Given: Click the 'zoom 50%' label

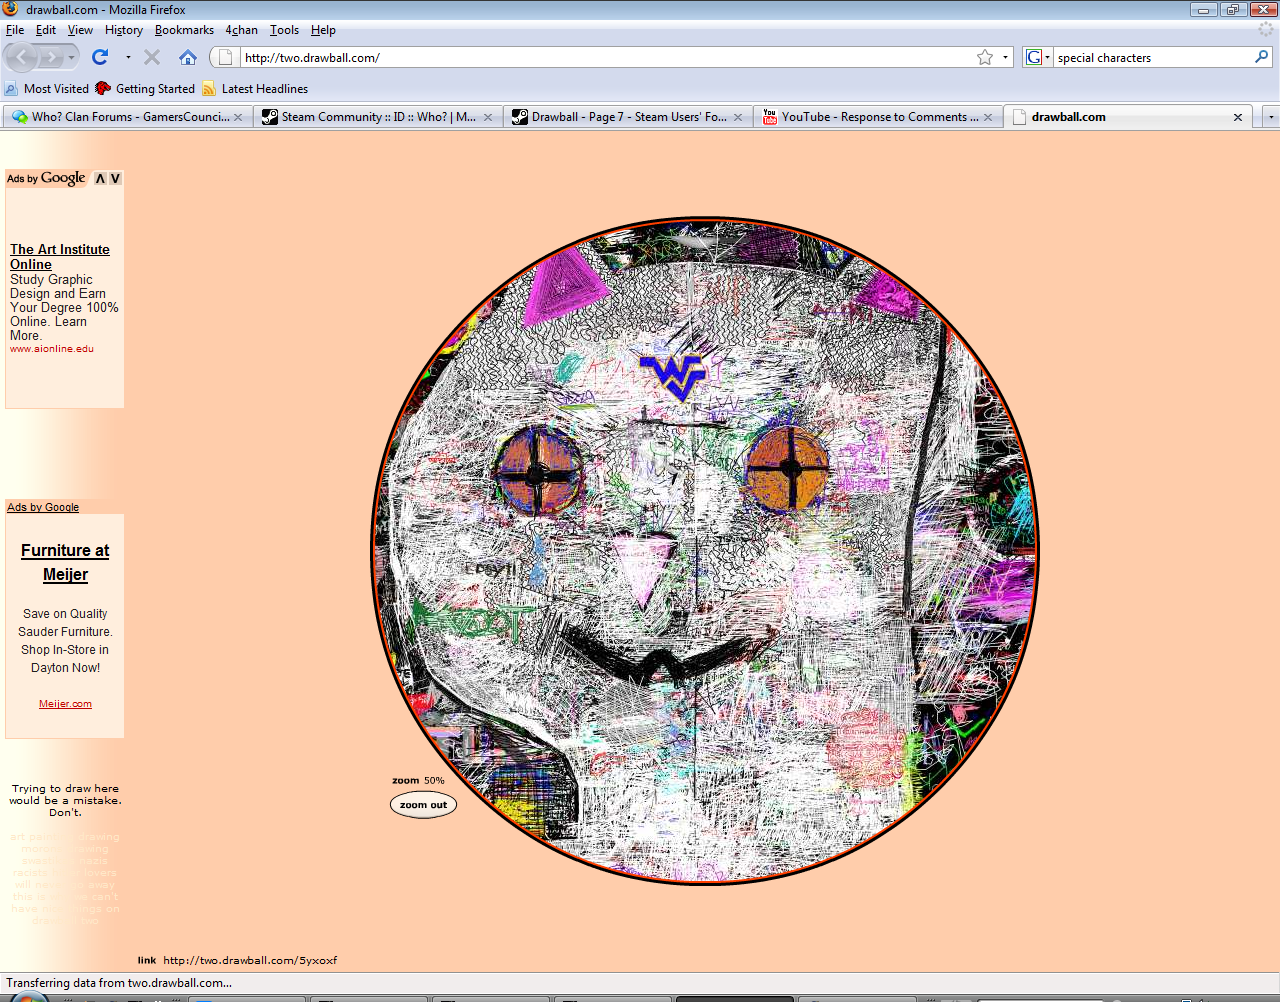Looking at the screenshot, I should tap(418, 780).
